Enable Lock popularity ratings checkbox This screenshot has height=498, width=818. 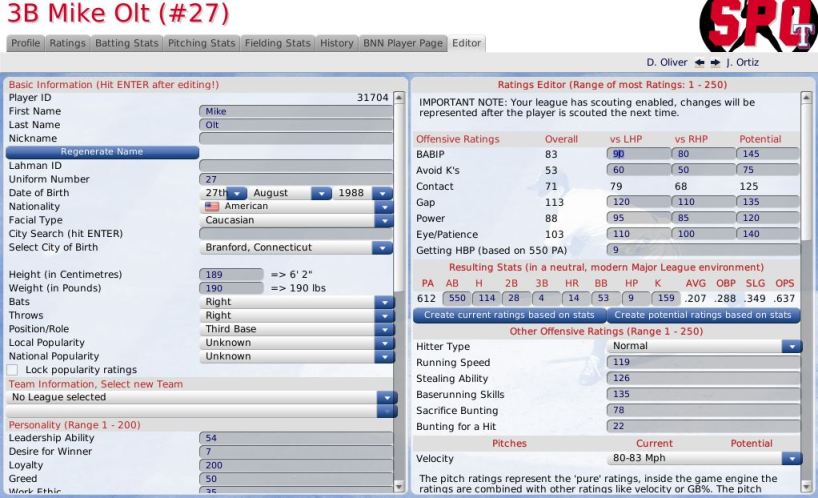[12, 370]
